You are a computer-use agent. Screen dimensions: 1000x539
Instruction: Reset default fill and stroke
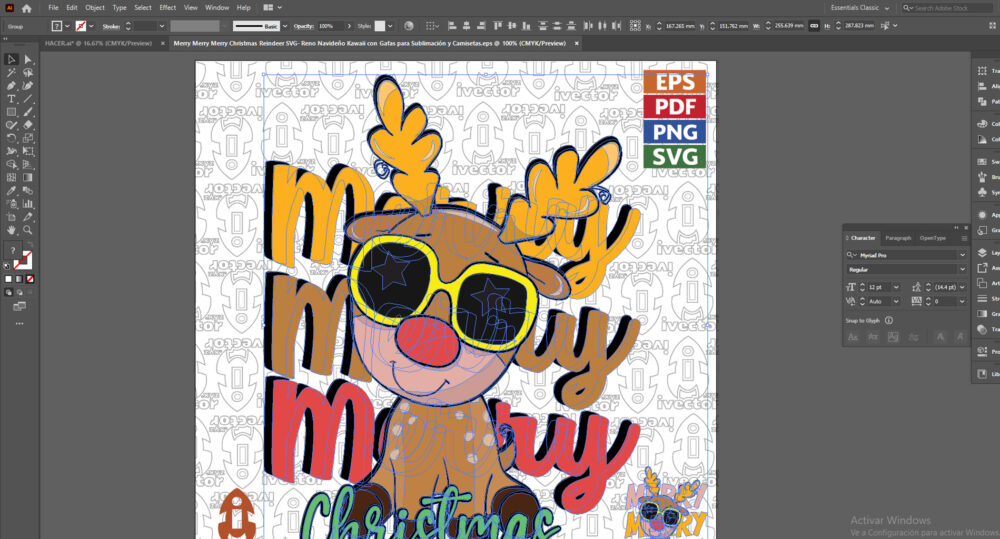click(x=7, y=265)
